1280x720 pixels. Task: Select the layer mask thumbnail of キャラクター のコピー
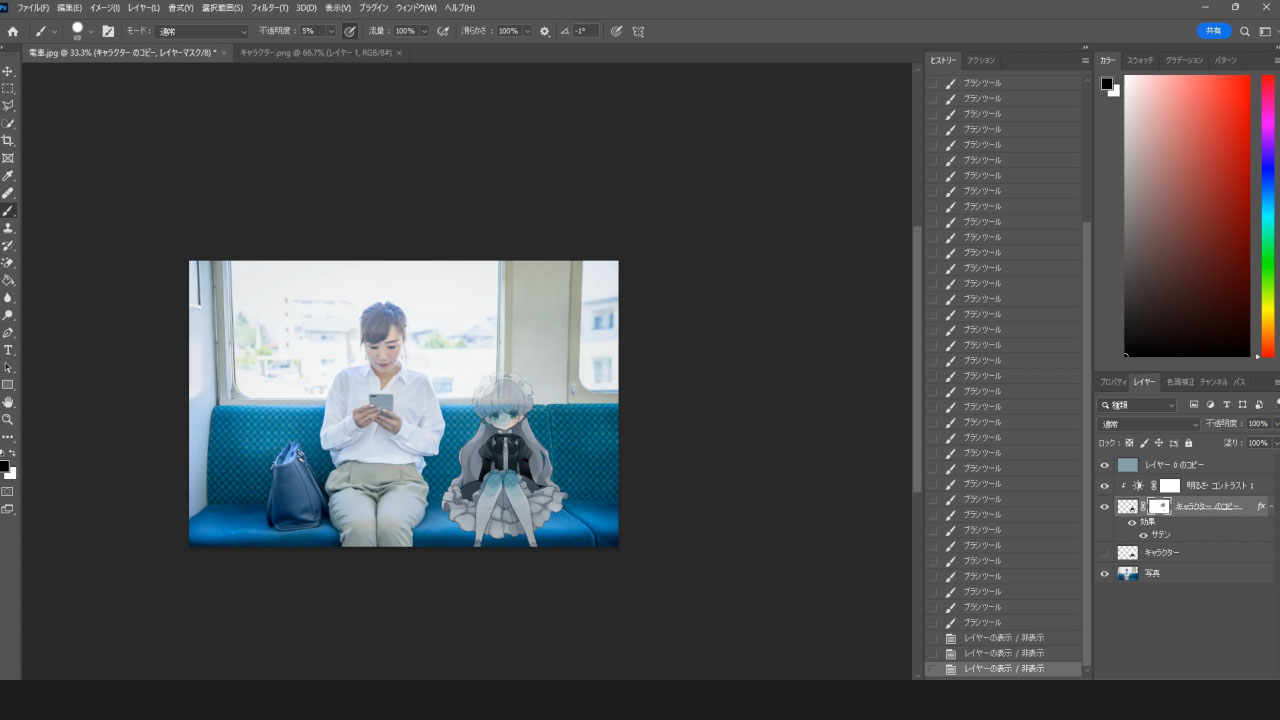tap(1159, 507)
